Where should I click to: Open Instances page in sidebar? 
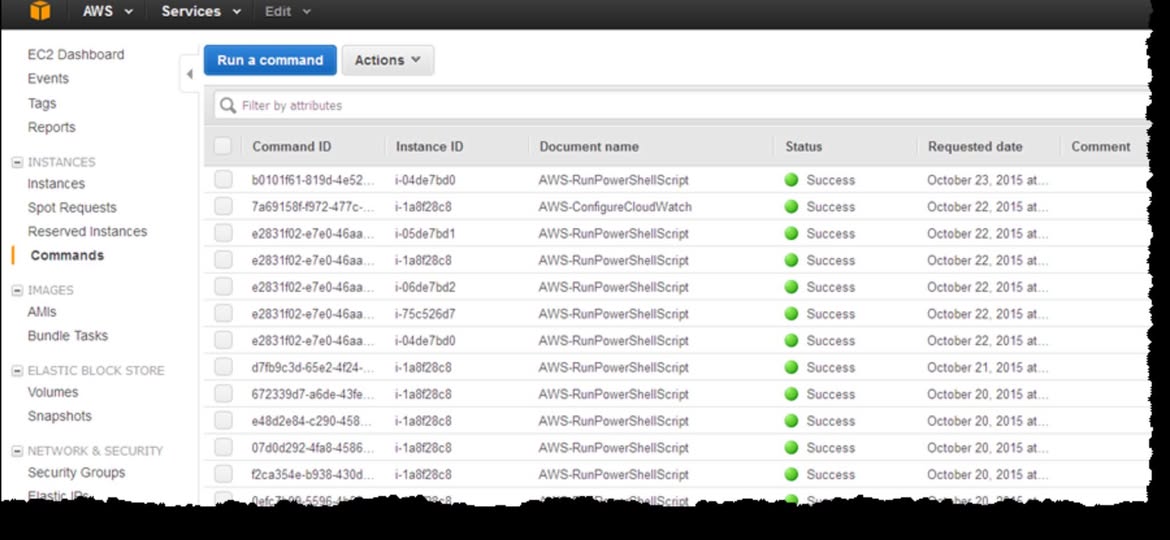click(x=56, y=183)
